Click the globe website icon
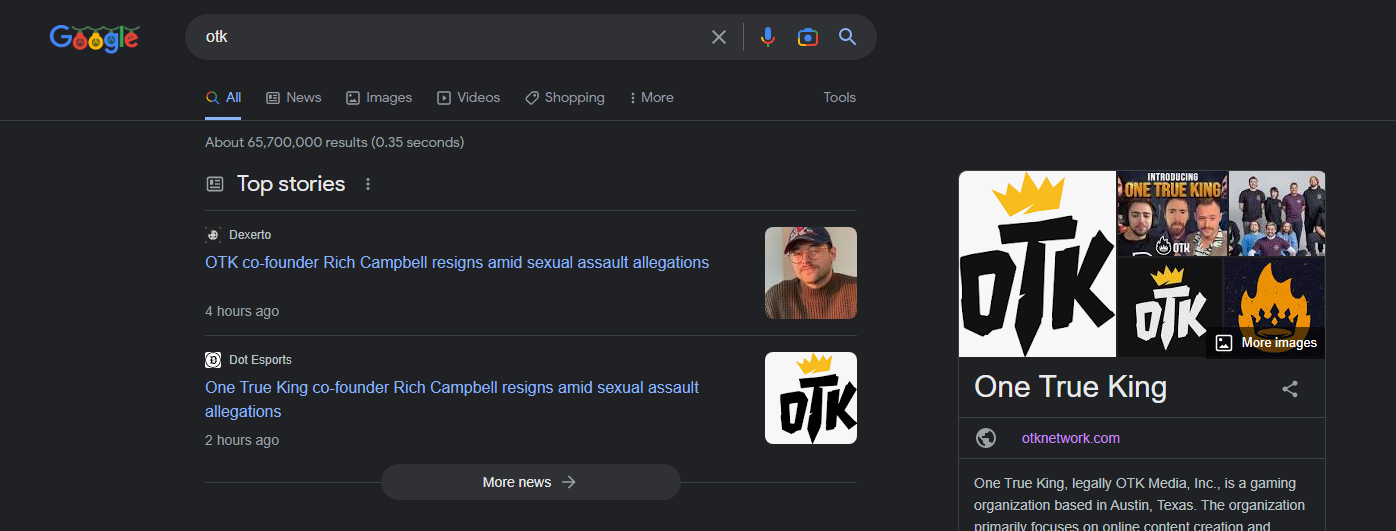 pos(986,438)
